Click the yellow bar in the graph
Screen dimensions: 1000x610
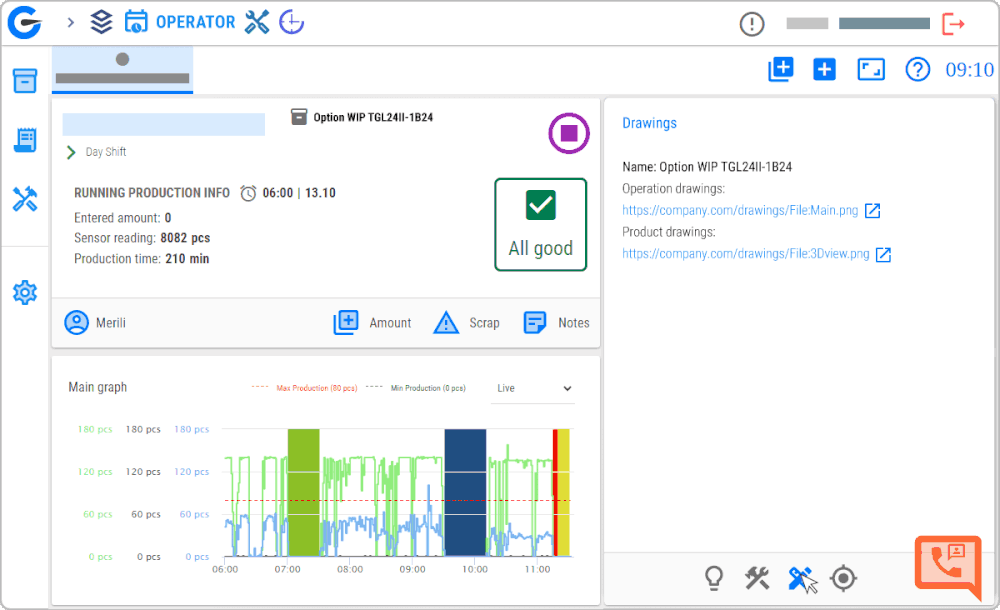pyautogui.click(x=564, y=492)
